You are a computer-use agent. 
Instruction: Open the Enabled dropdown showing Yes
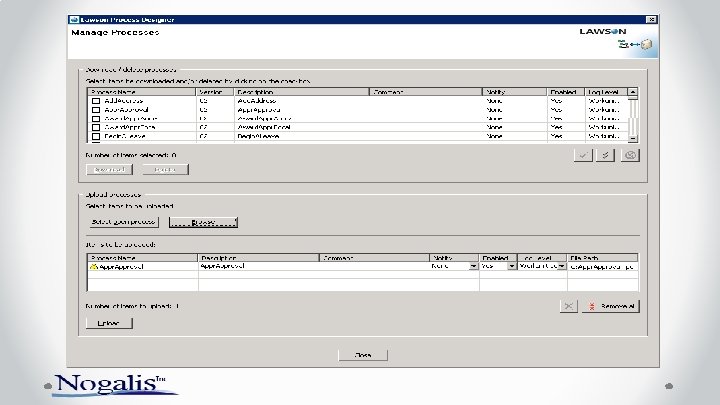[x=512, y=266]
